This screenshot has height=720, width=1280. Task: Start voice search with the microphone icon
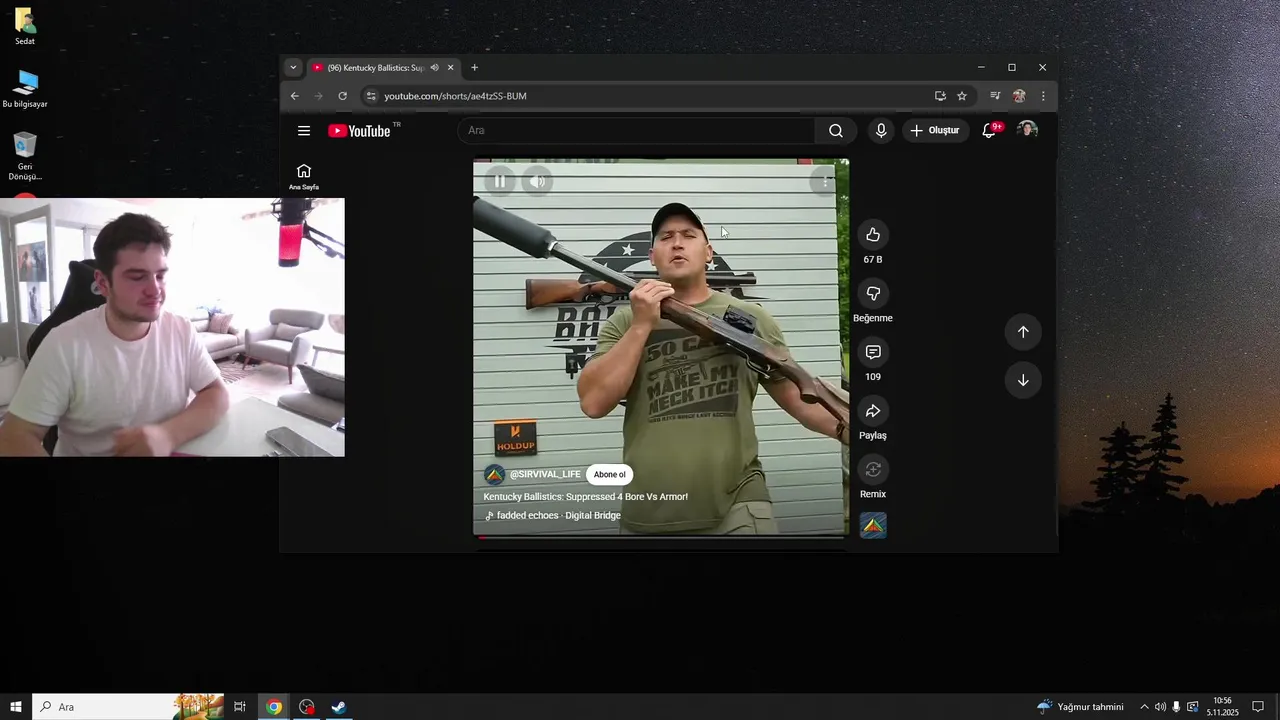pos(881,130)
